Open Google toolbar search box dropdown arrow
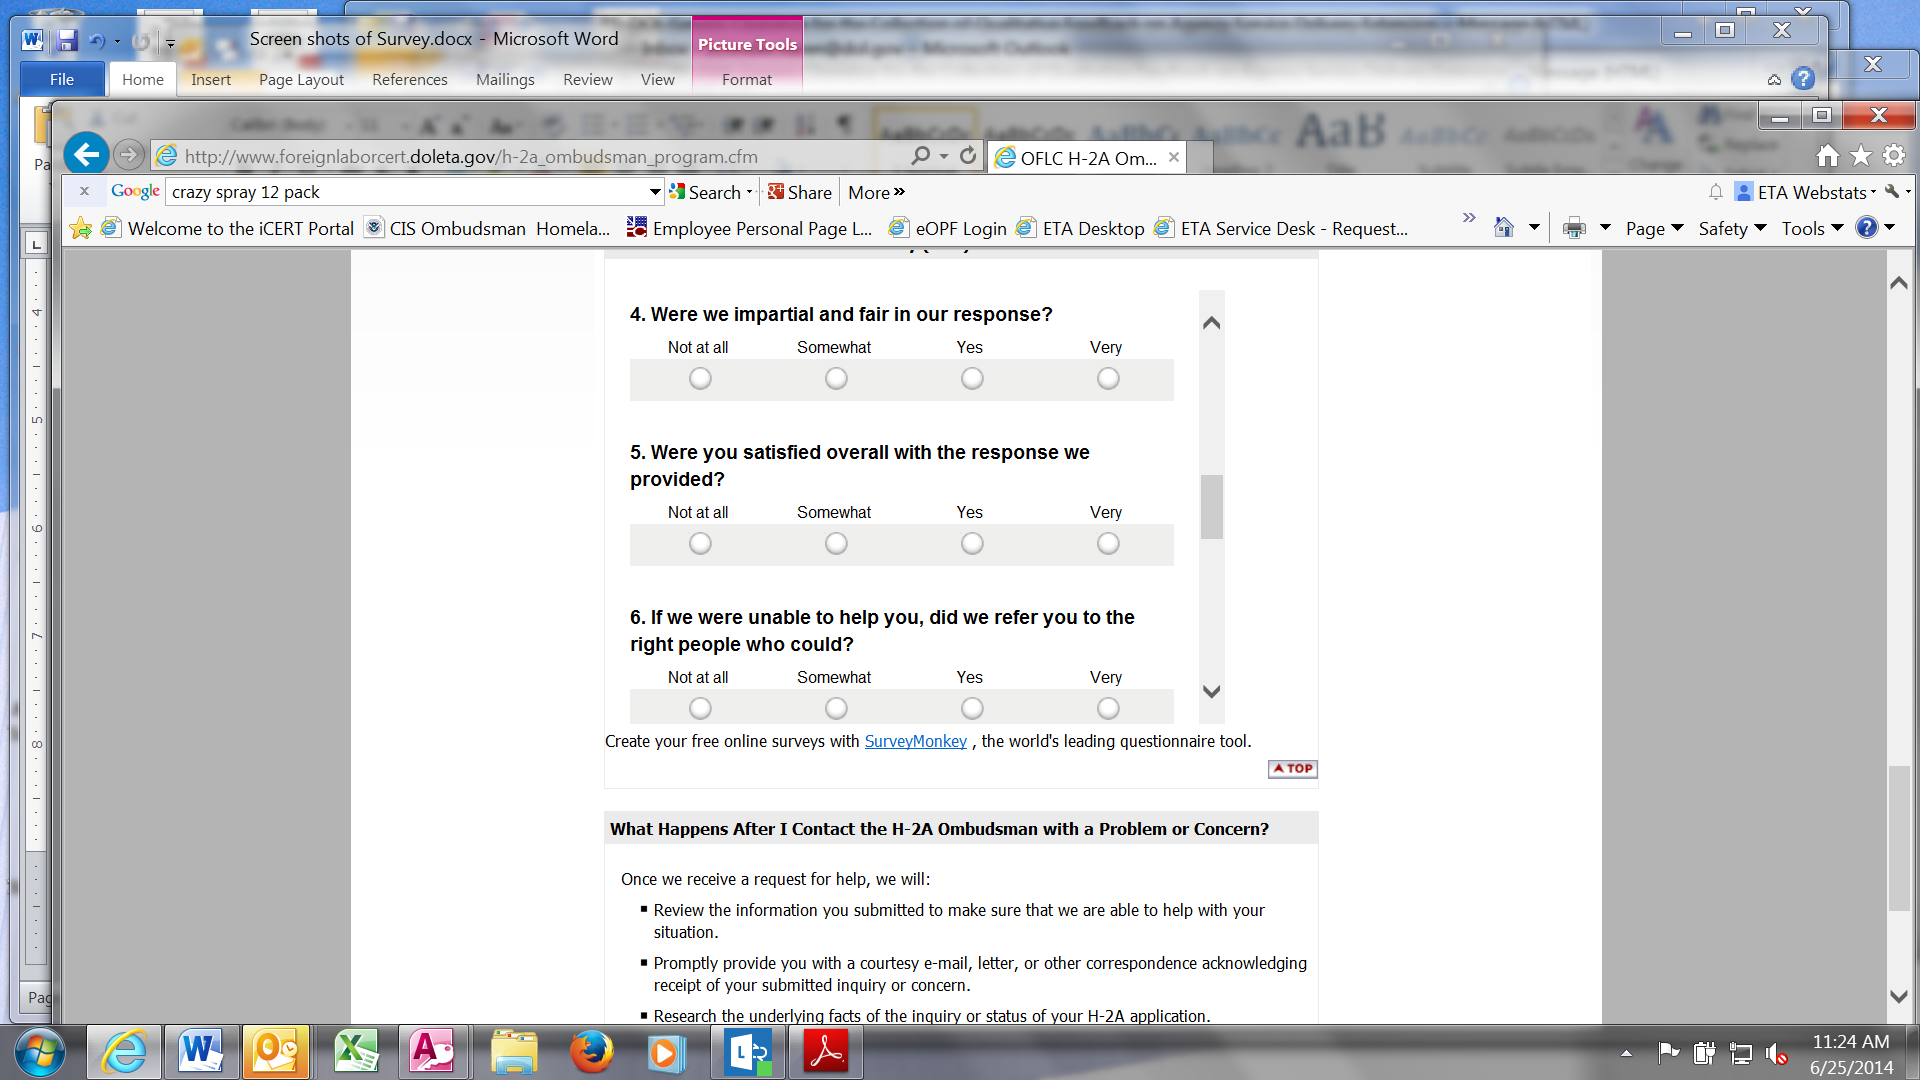The image size is (1920, 1080). click(655, 192)
